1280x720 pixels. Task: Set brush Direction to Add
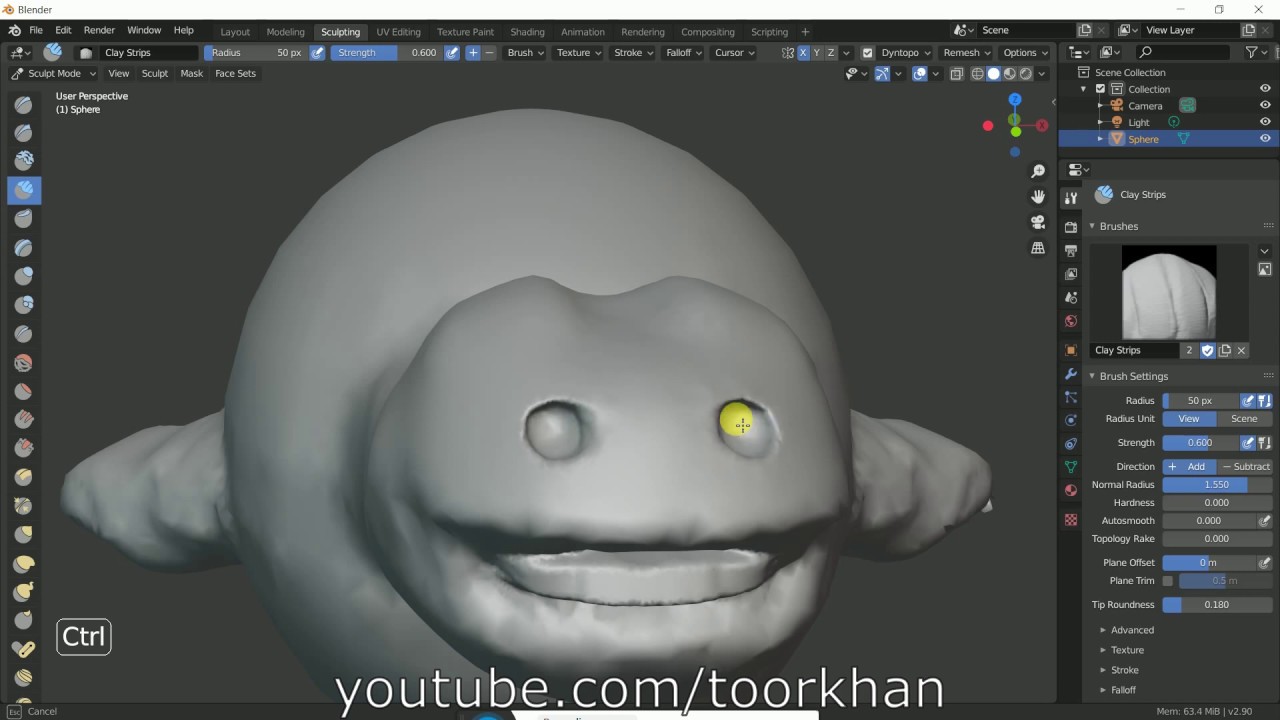(1189, 467)
